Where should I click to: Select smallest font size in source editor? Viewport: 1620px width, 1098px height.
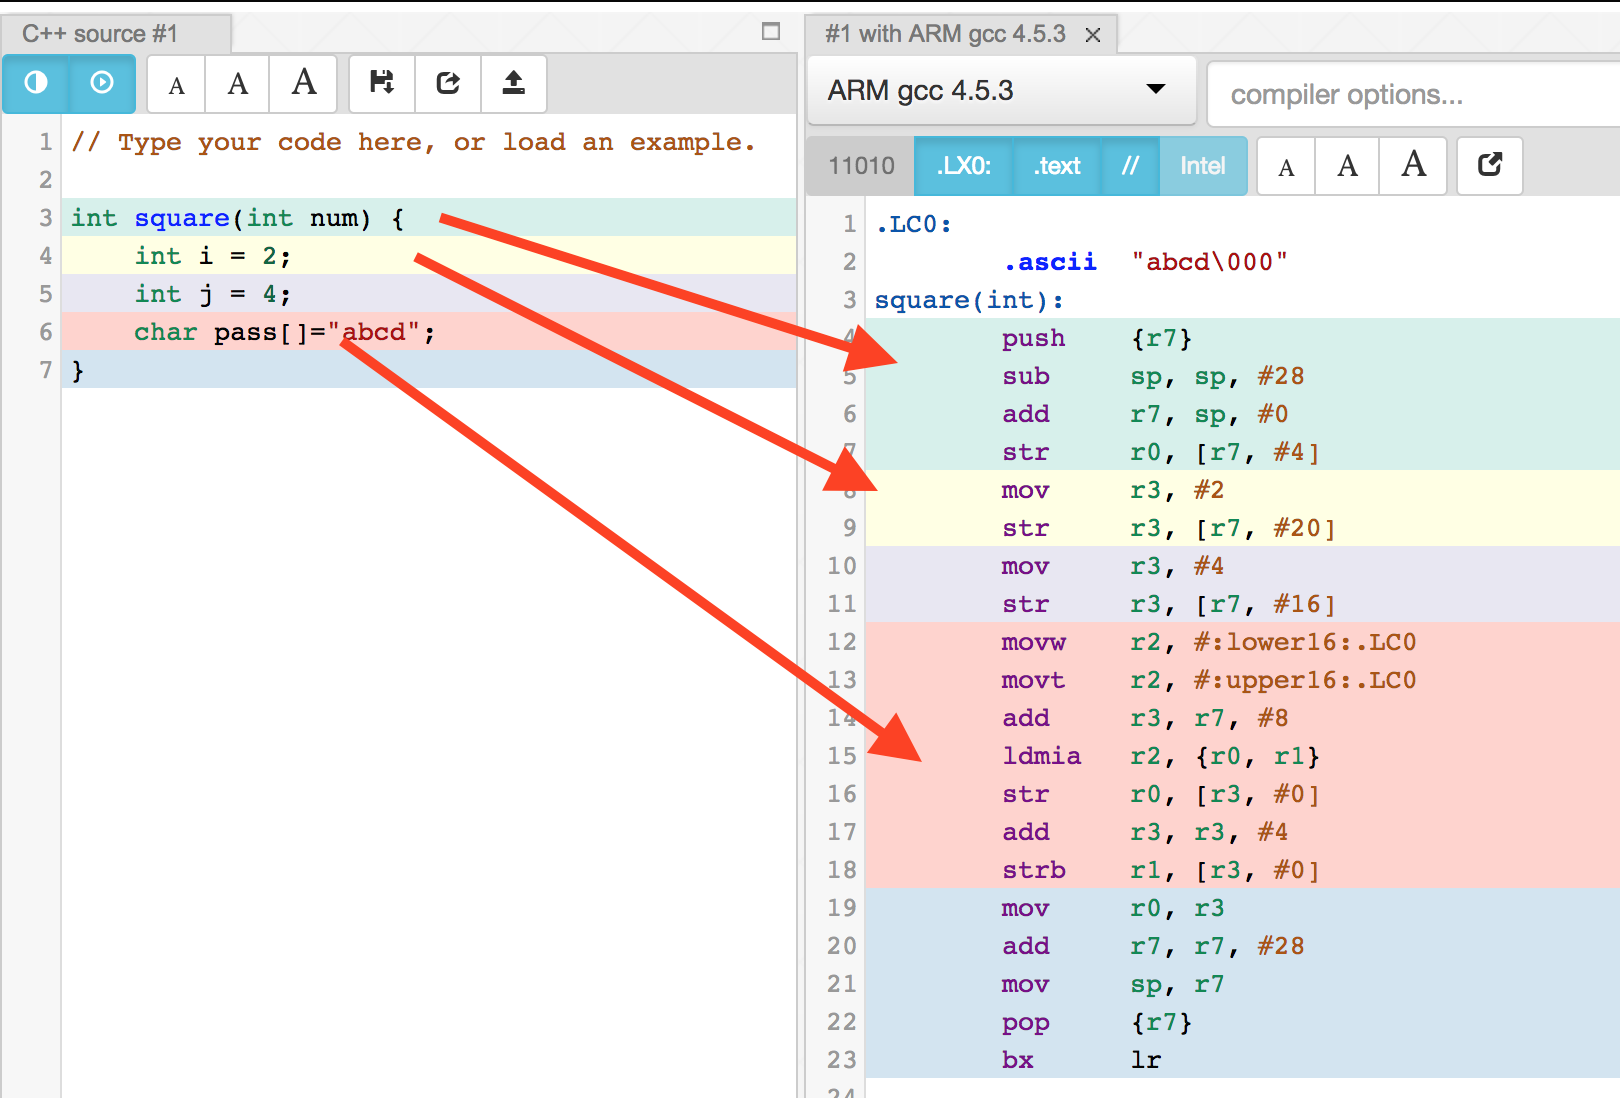pos(177,85)
